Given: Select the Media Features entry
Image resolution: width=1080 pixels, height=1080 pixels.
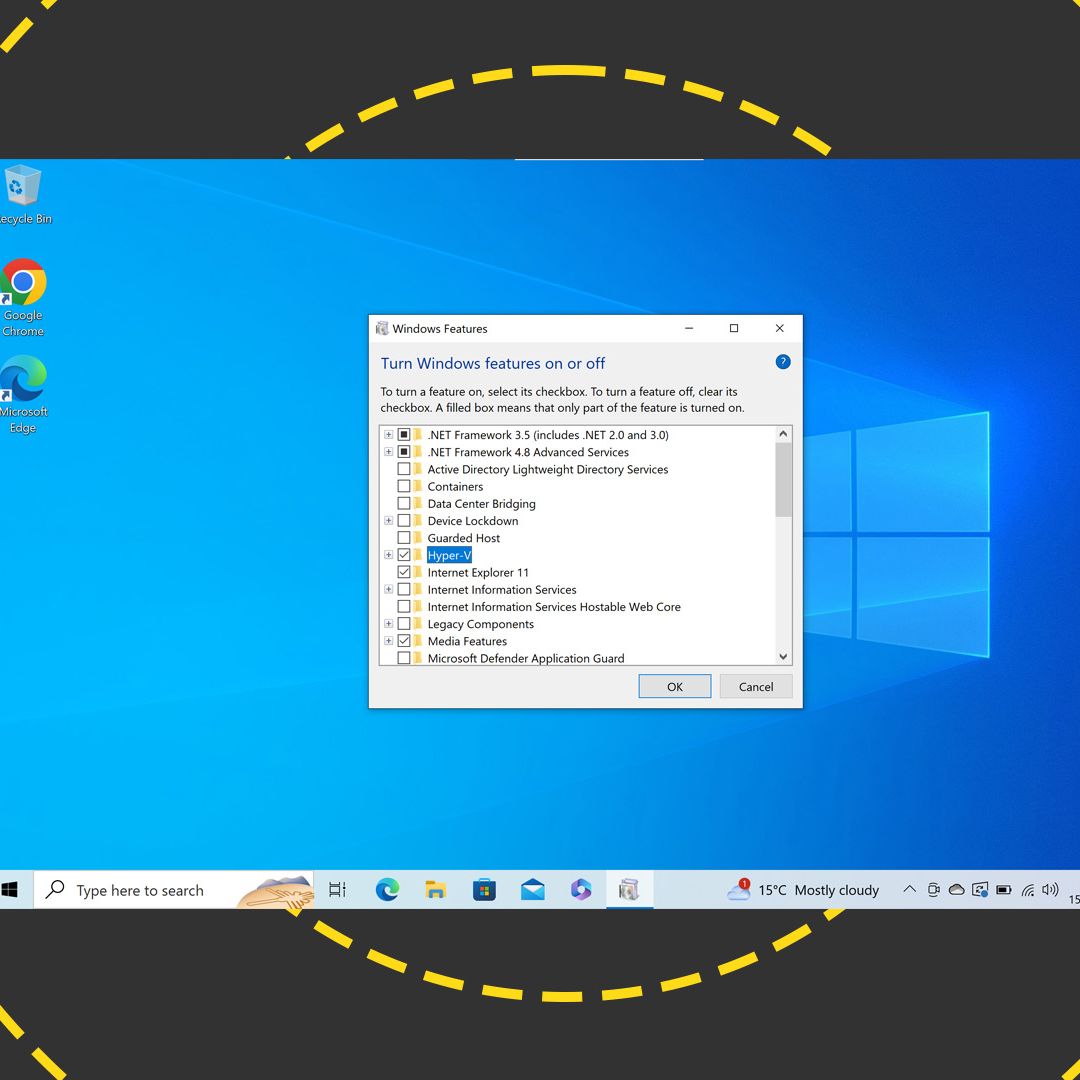Looking at the screenshot, I should pyautogui.click(x=467, y=641).
